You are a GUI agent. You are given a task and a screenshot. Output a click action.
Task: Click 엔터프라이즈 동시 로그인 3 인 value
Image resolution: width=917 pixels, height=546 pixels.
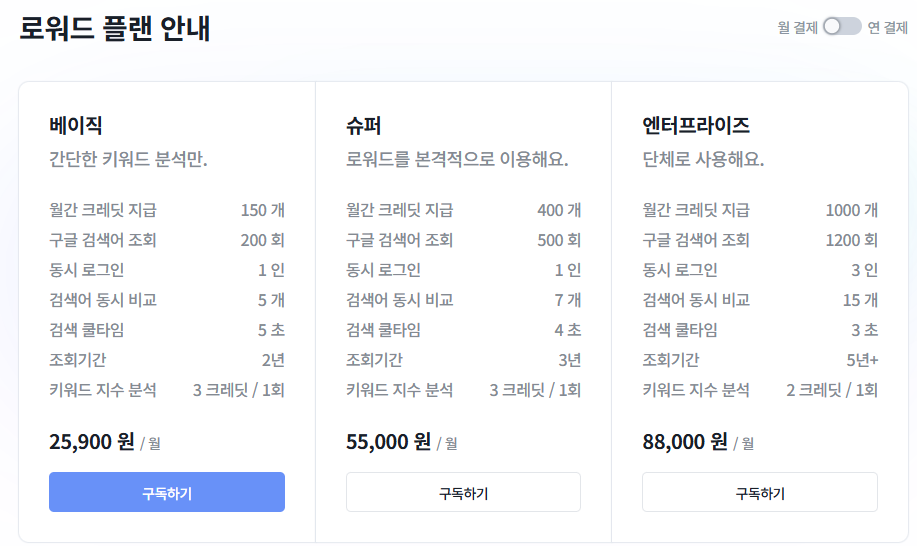864,269
